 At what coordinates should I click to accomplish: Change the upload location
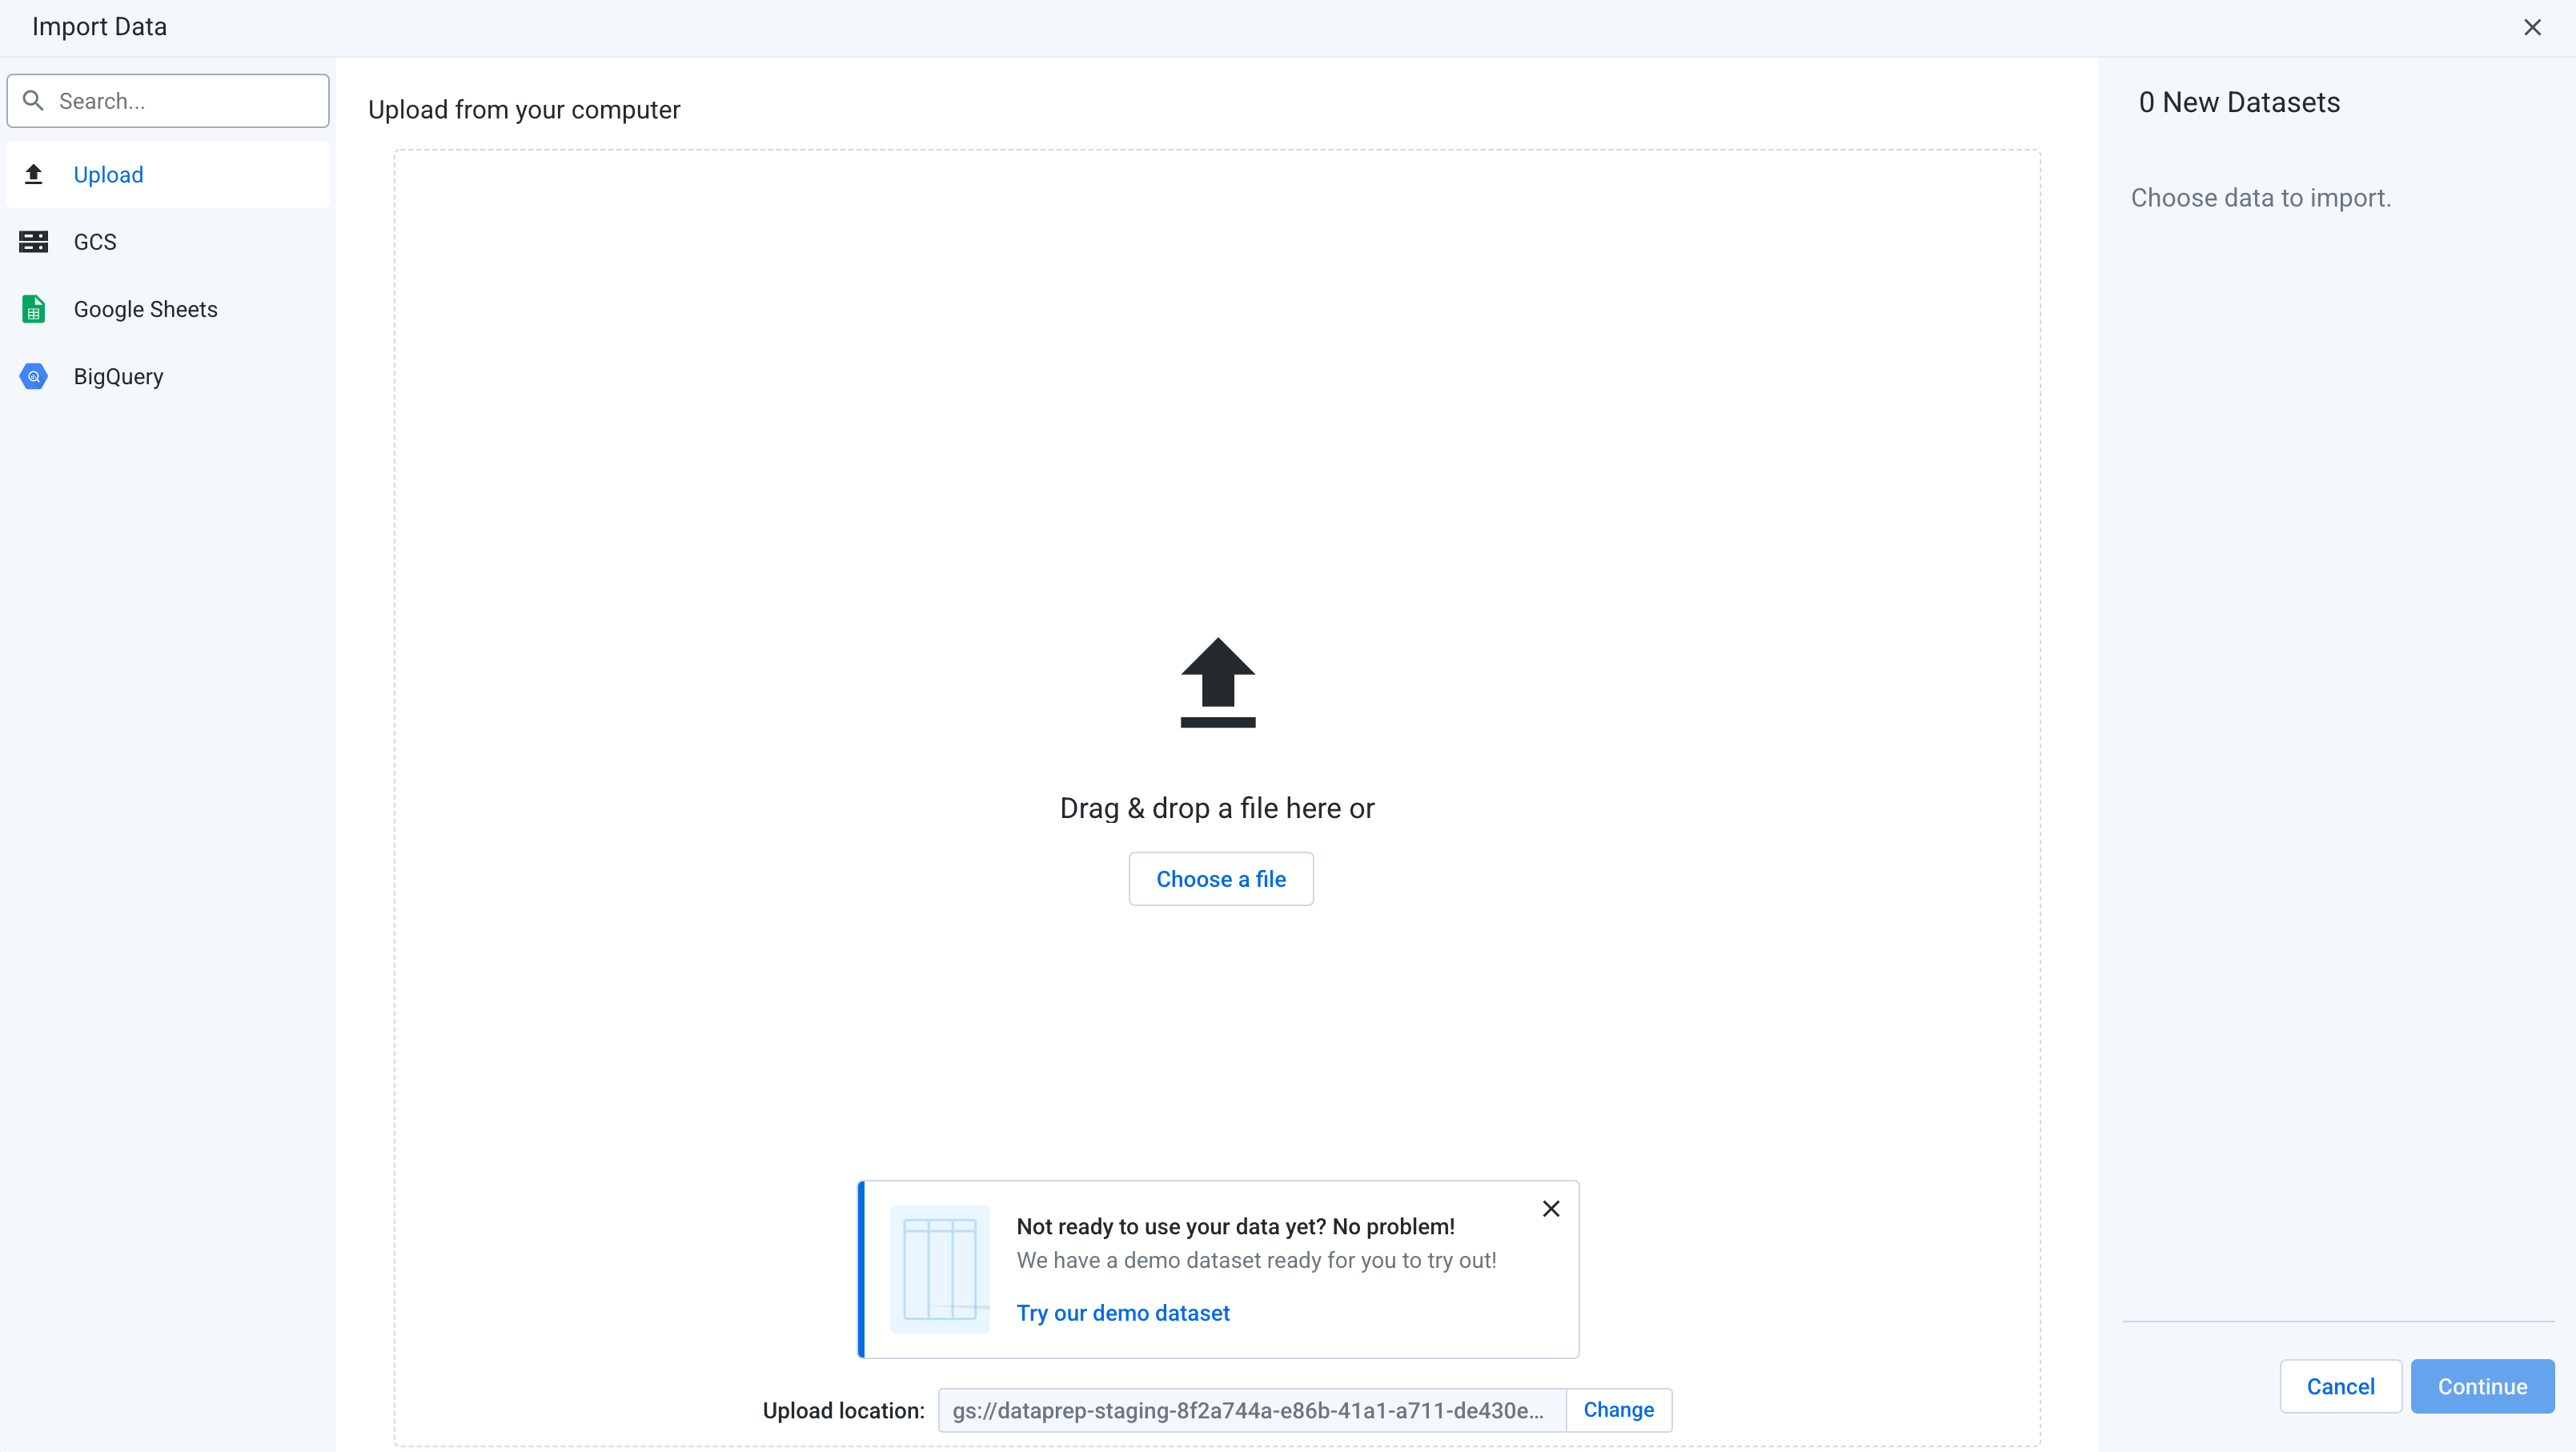[1618, 1410]
